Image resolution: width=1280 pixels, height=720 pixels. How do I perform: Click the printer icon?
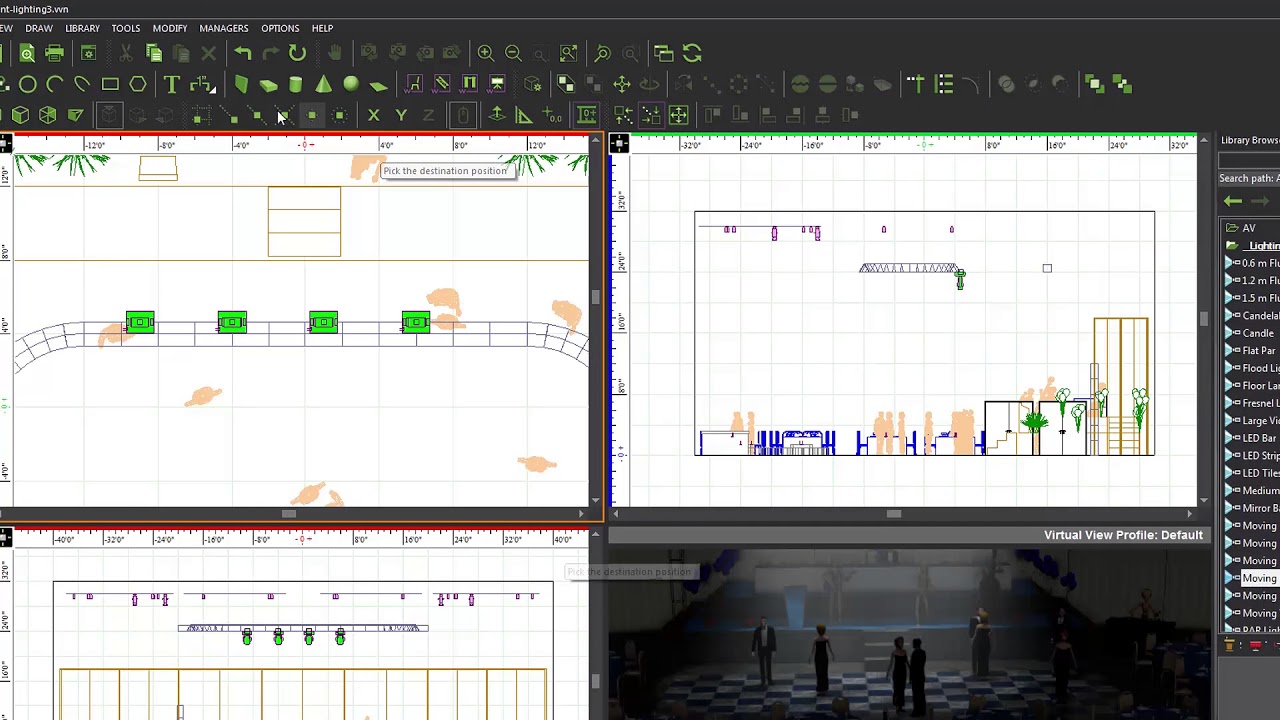click(55, 53)
